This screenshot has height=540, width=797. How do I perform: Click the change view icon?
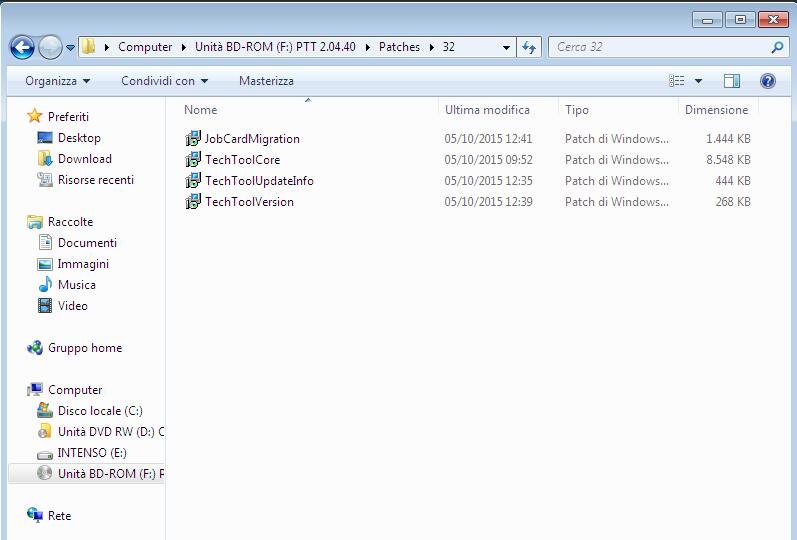[x=677, y=80]
